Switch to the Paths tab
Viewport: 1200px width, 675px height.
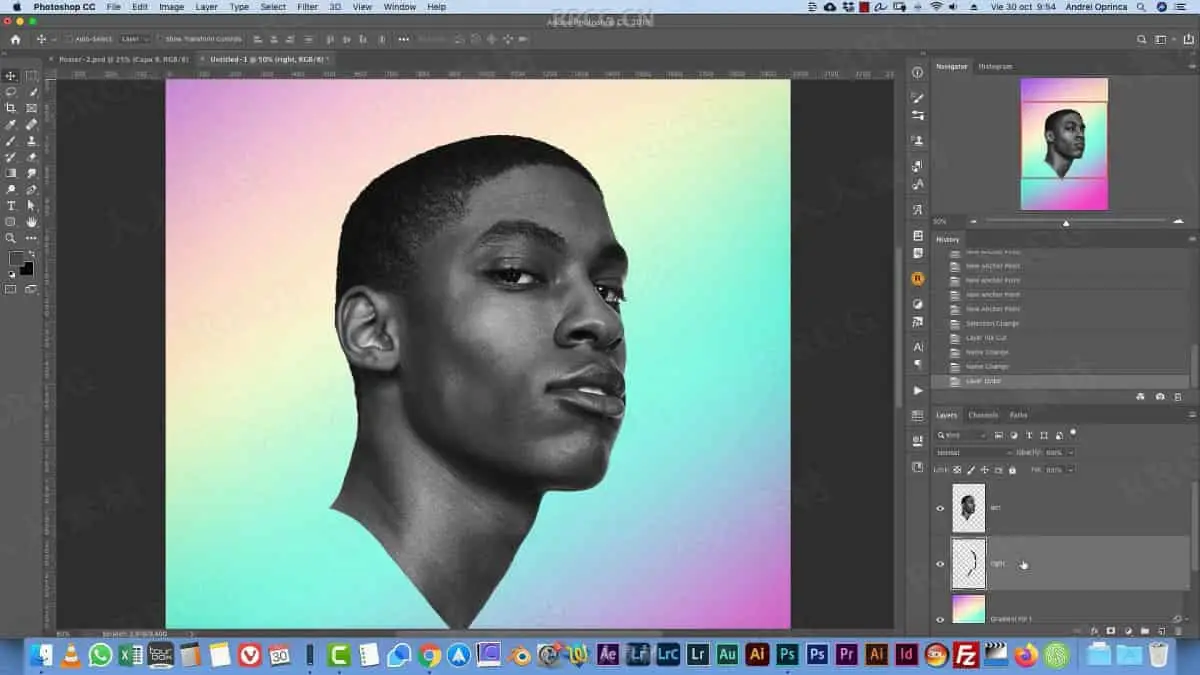point(1018,415)
